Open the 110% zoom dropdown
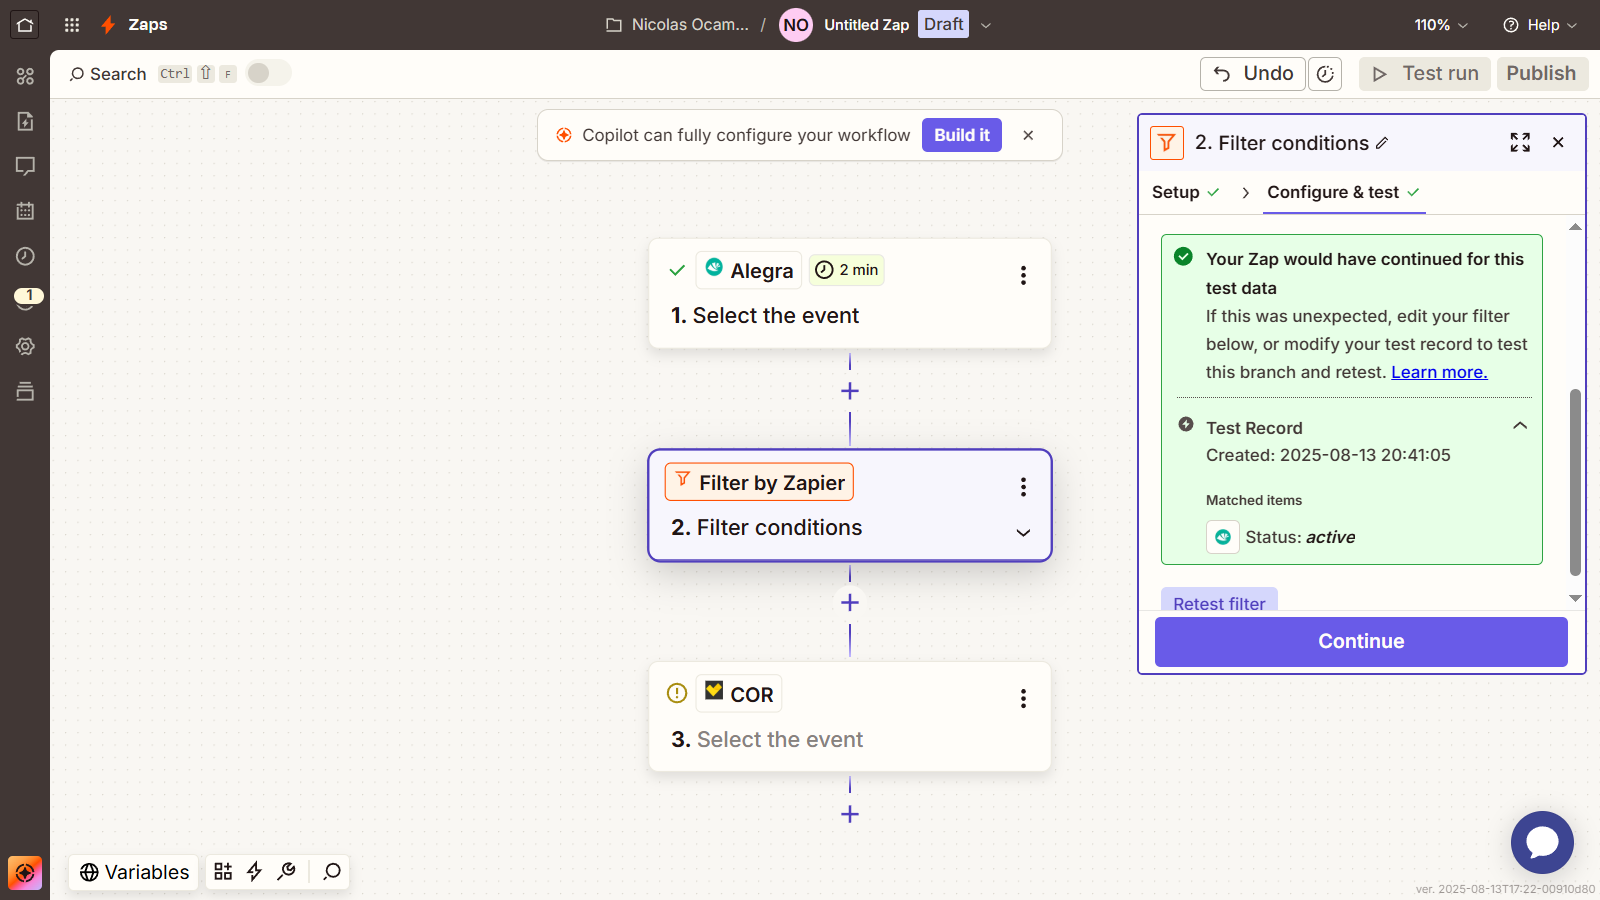 click(x=1441, y=25)
